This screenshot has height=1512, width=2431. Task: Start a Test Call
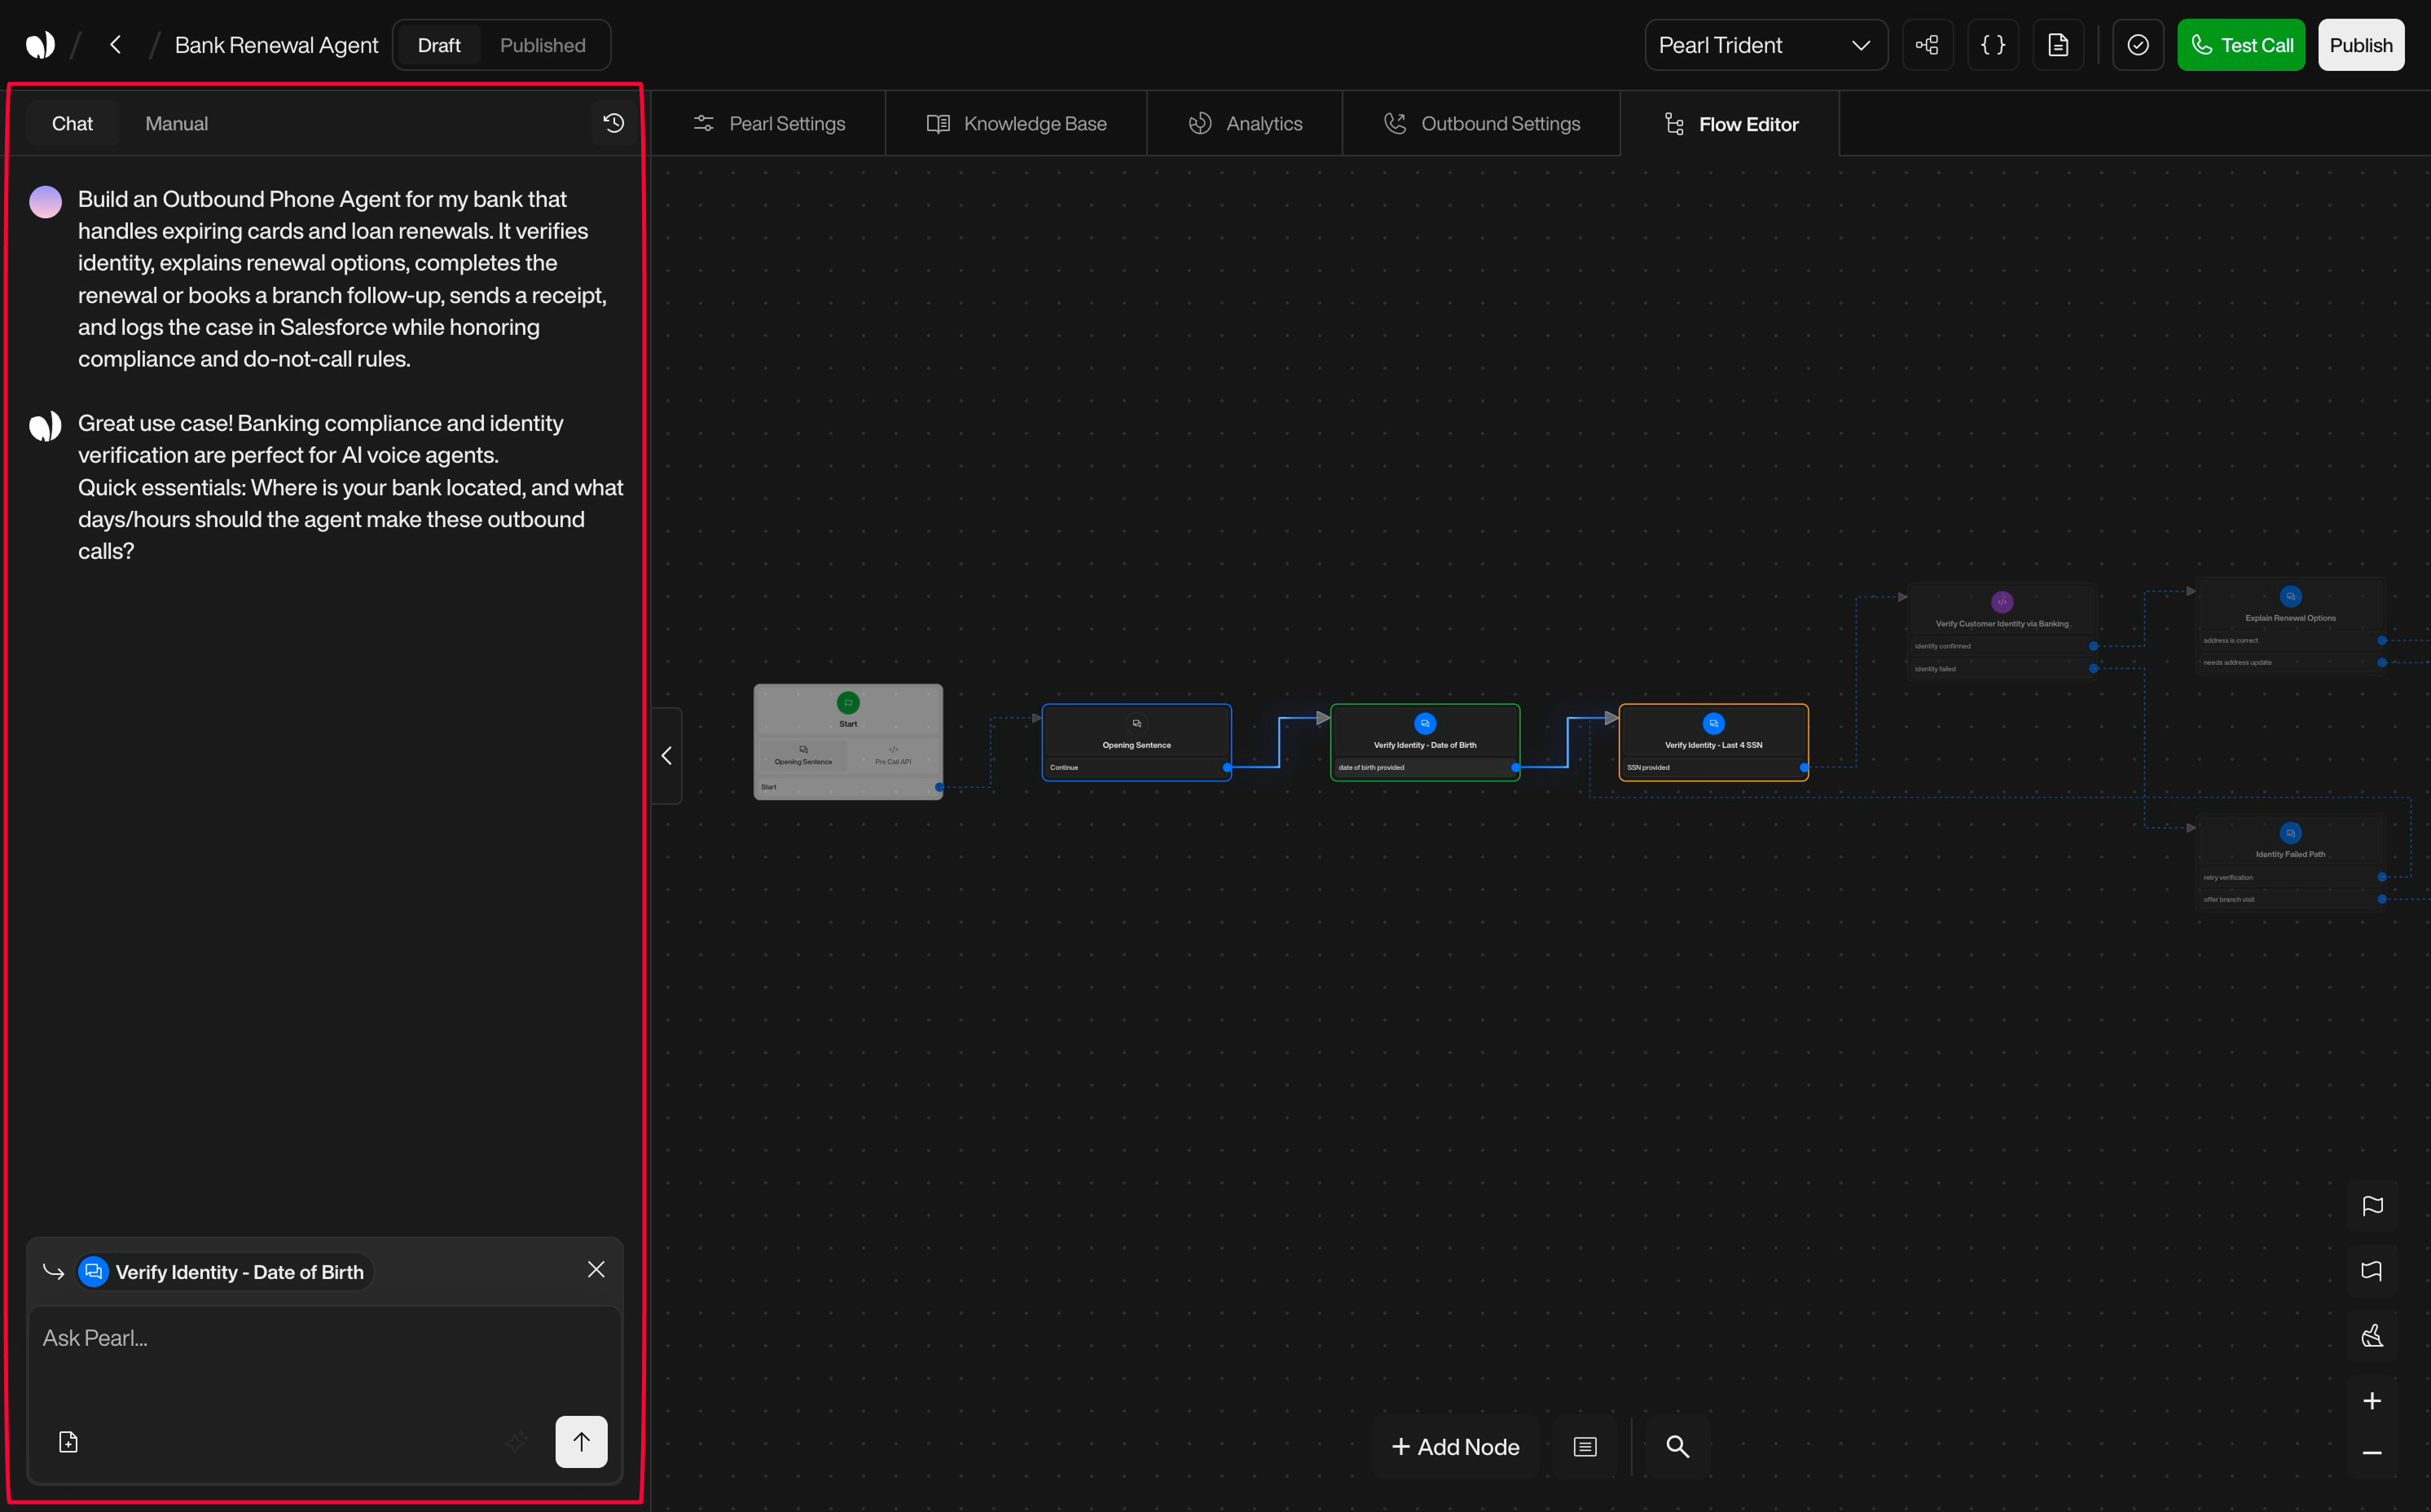pos(2241,44)
